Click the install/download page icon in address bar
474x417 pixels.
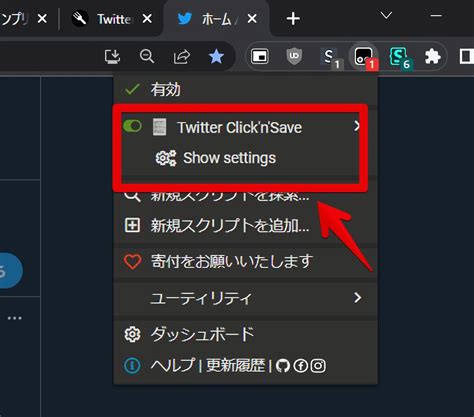point(112,56)
